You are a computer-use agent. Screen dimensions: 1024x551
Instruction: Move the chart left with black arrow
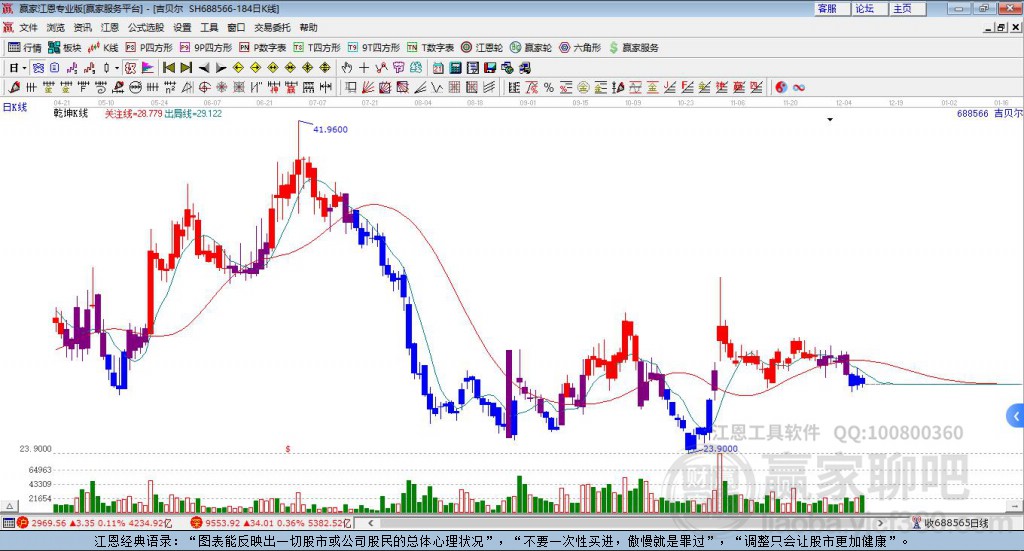pyautogui.click(x=204, y=68)
